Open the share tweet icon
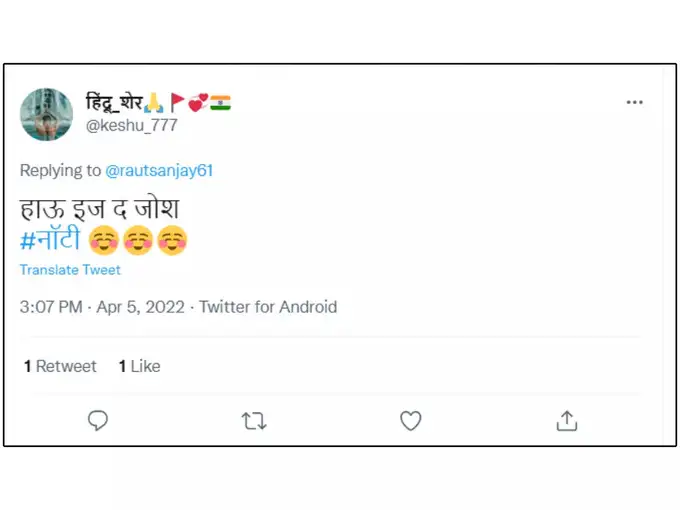 [x=566, y=421]
